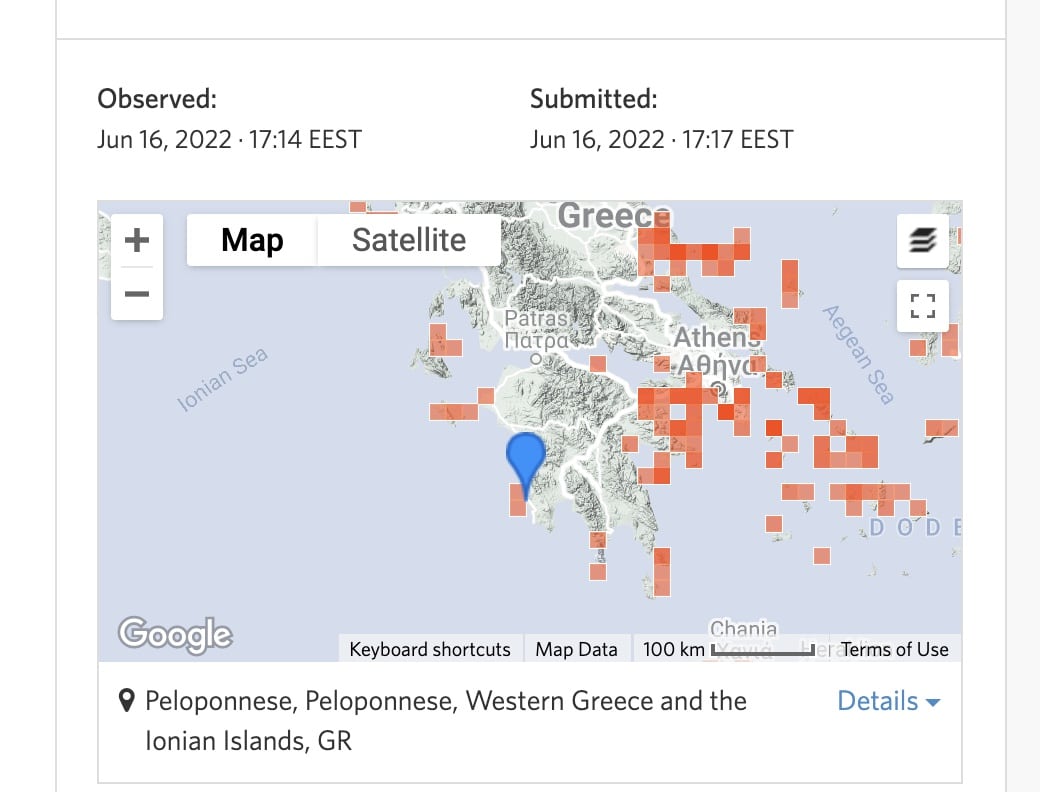Select the Map view tab
The height and width of the screenshot is (792, 1040).
click(252, 241)
